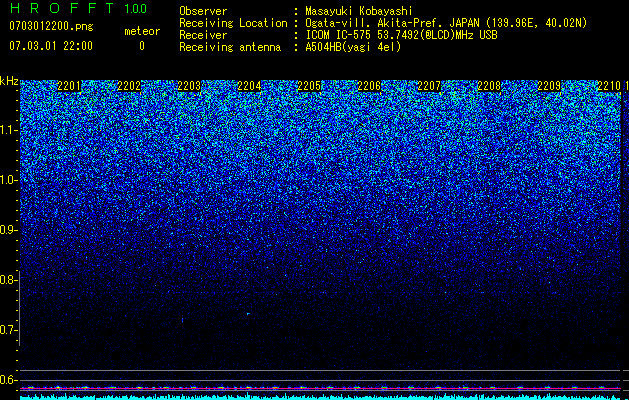Select the A504HB(yagi 4el) antenna text

coord(353,47)
